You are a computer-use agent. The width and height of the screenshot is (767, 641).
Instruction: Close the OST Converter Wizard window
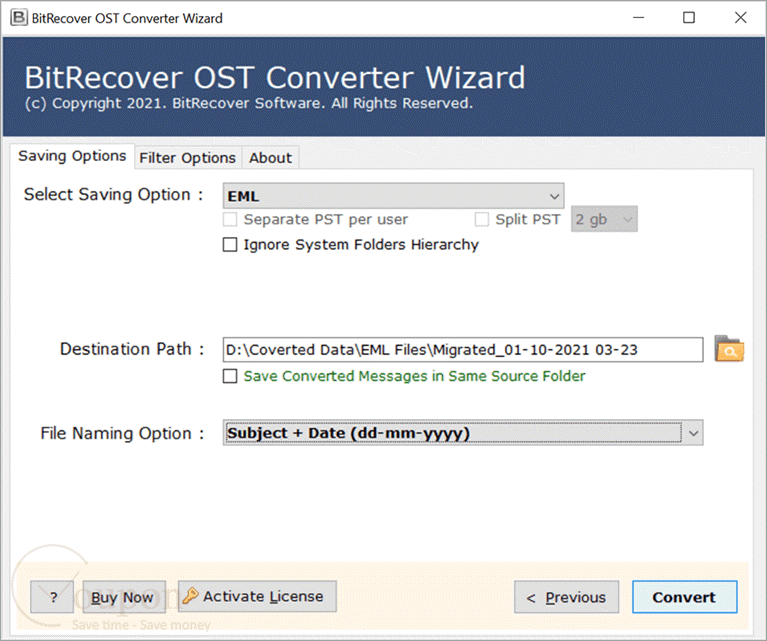point(740,18)
